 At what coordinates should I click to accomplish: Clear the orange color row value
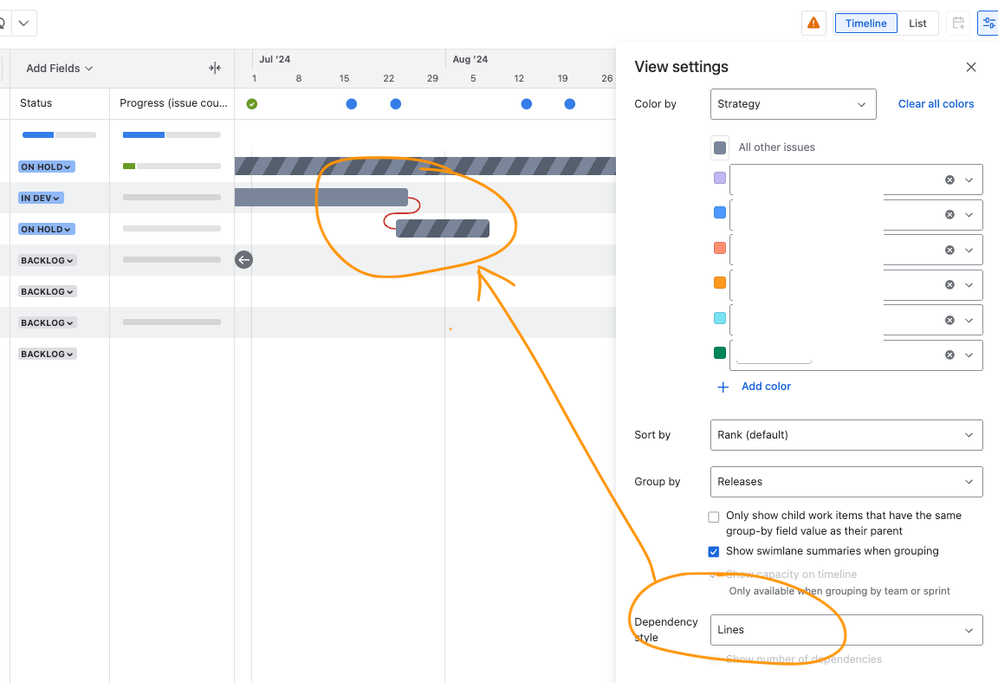point(950,285)
